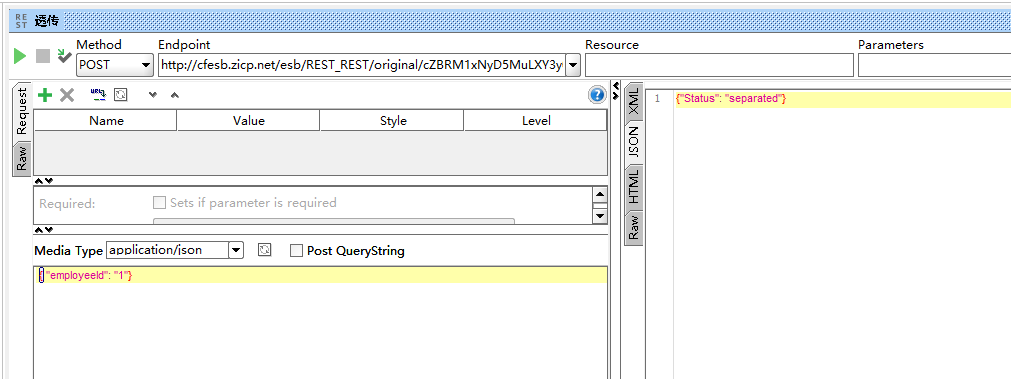Click the Status separated response line
The image size is (1011, 379).
(x=842, y=99)
